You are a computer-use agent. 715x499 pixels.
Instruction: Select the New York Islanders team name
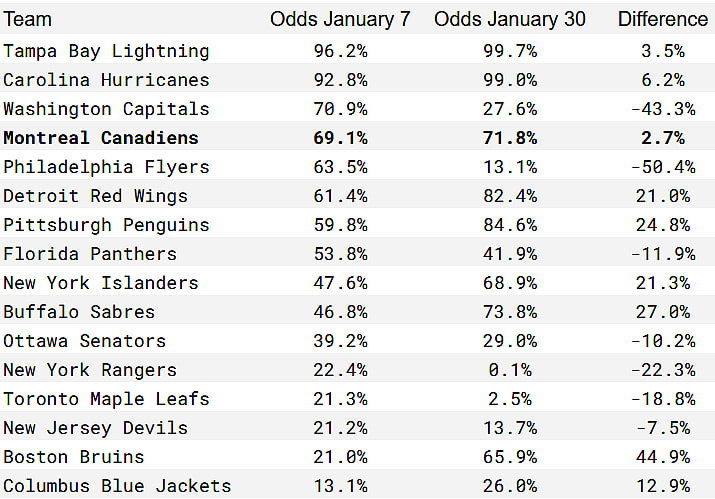101,283
